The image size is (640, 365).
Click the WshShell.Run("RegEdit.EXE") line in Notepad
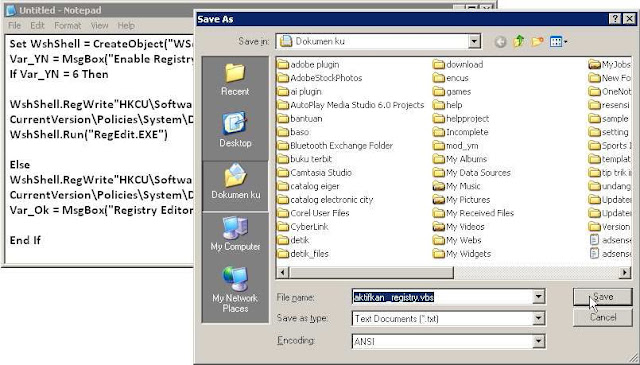click(x=89, y=135)
